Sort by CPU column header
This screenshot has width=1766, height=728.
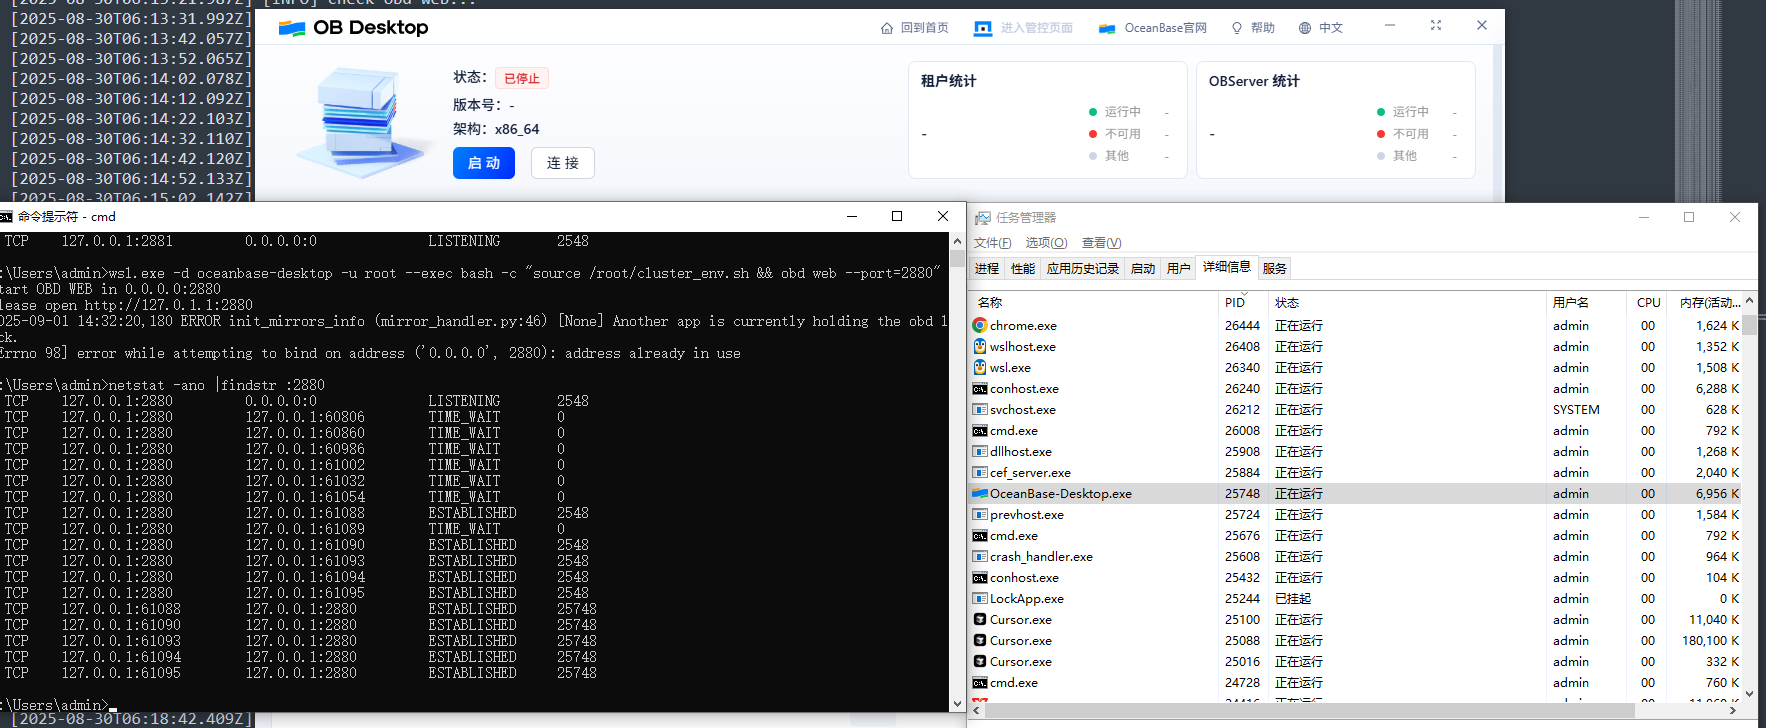tap(1649, 302)
